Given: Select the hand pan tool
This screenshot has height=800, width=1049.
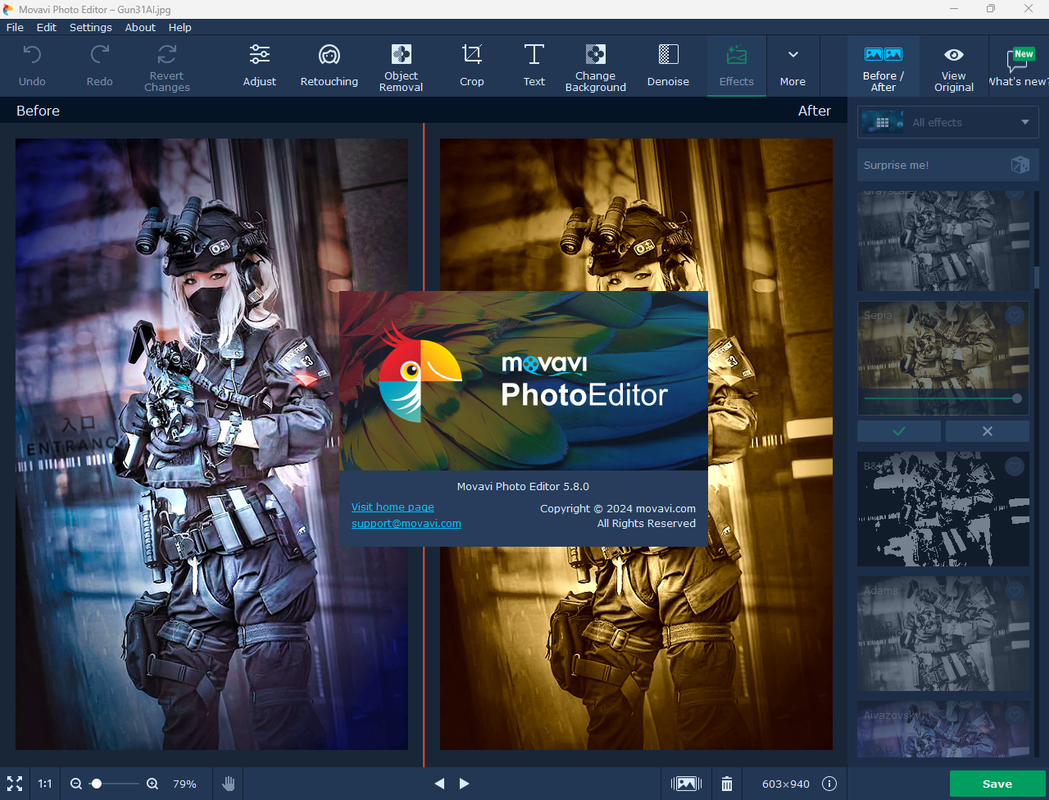Looking at the screenshot, I should click(228, 783).
